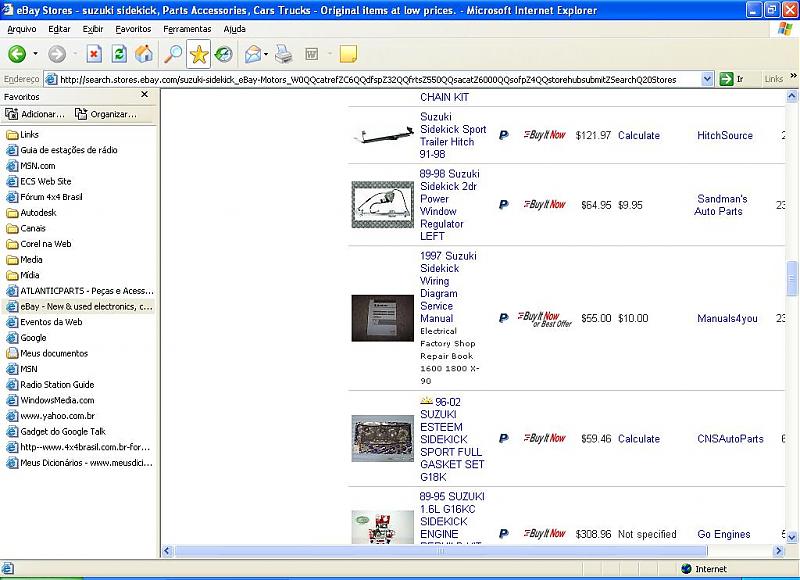Open the ATLANTICPARTS favorite
This screenshot has width=800, height=580.
point(80,291)
